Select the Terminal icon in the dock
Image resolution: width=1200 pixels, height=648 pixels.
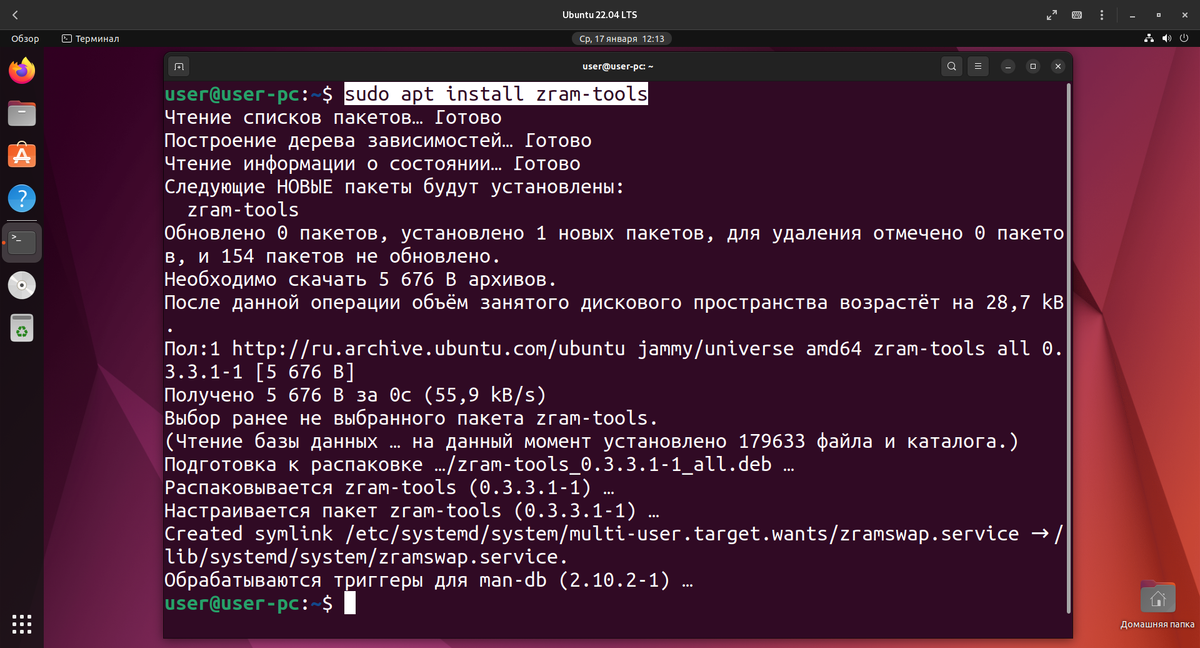tap(22, 242)
